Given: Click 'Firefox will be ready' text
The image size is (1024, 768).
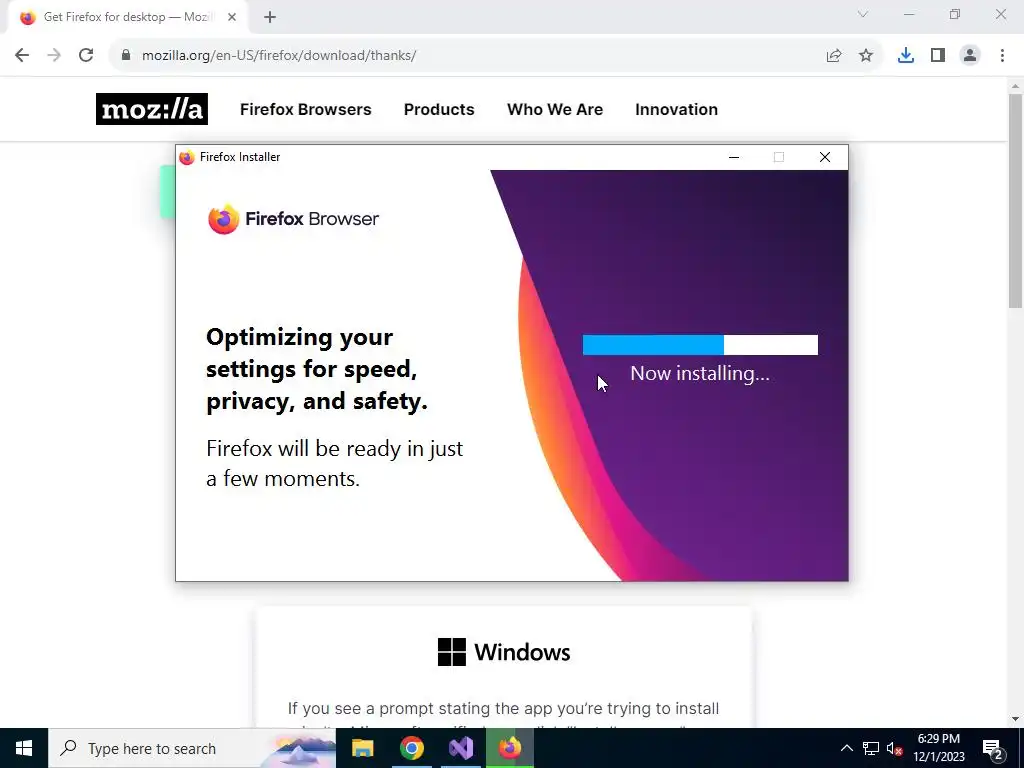Looking at the screenshot, I should click(x=334, y=464).
